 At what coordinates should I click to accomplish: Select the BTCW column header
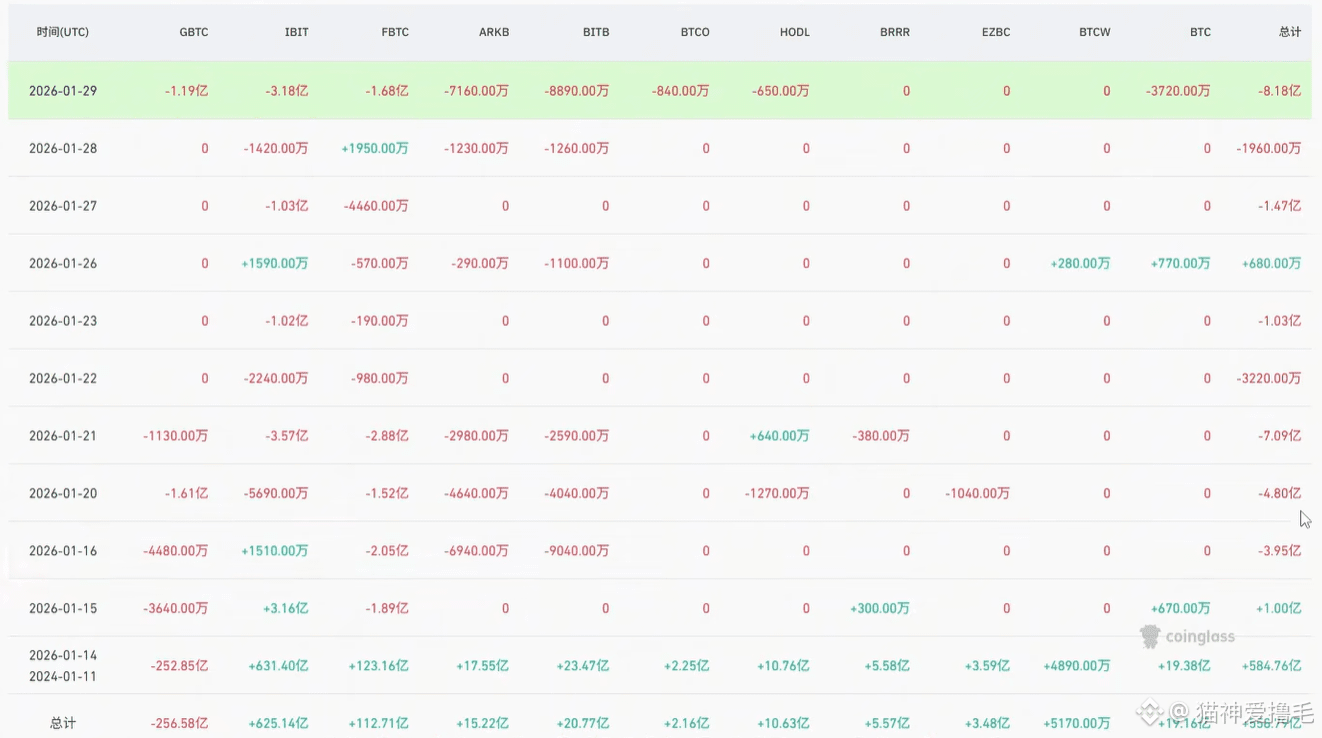point(1095,32)
